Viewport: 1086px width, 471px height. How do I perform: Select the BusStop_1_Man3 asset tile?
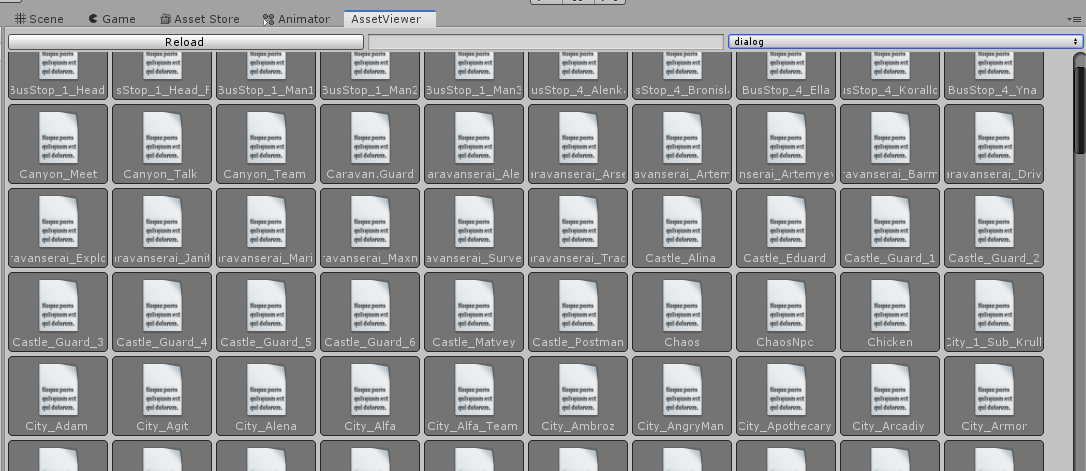[474, 75]
